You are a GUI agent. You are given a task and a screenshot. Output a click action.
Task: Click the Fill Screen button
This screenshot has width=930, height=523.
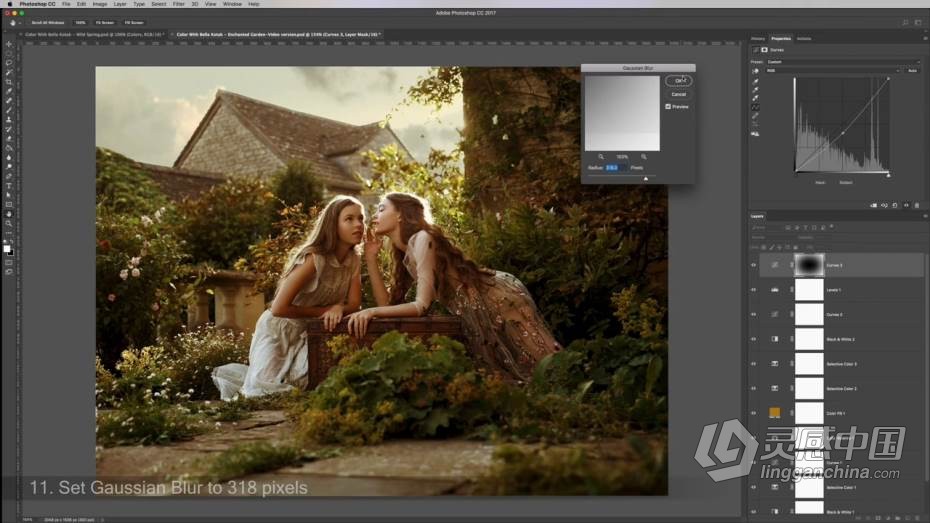pyautogui.click(x=134, y=23)
